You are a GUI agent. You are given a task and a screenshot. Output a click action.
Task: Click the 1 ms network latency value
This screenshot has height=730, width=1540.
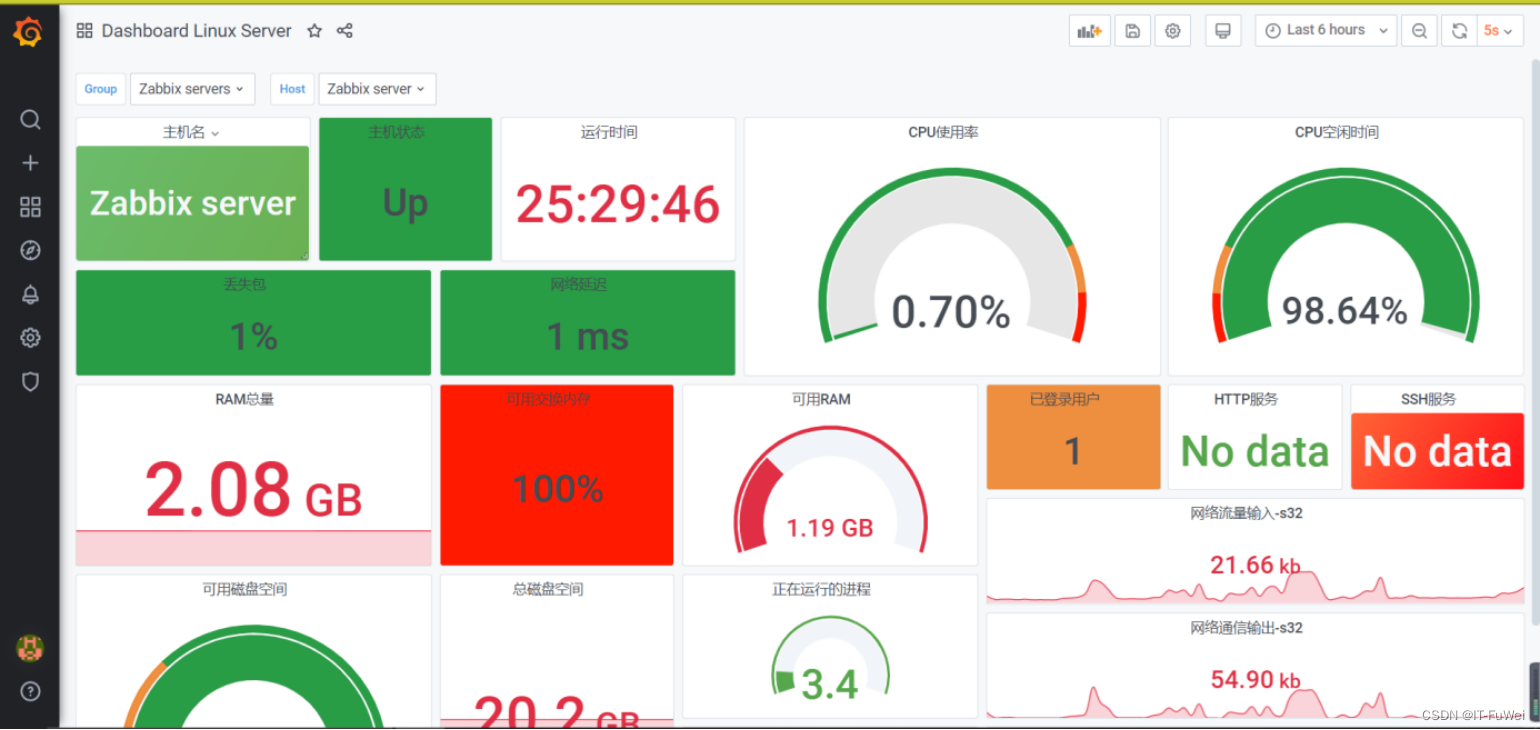click(x=588, y=336)
